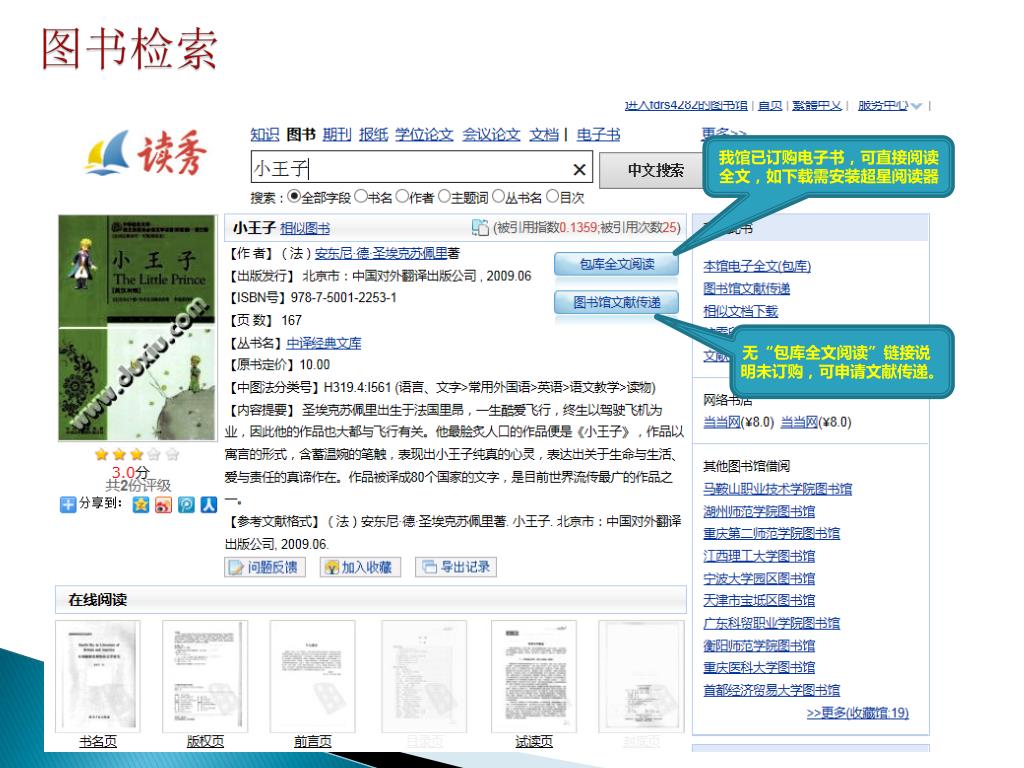Open sidebar 图书馆文献传递 link
The height and width of the screenshot is (768, 1024).
click(x=746, y=288)
